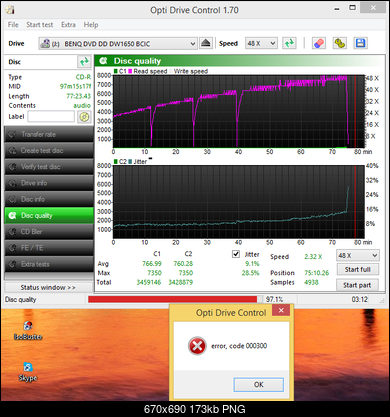The height and width of the screenshot is (417, 390).
Task: Expand the Status window panel
Action: pos(48,287)
